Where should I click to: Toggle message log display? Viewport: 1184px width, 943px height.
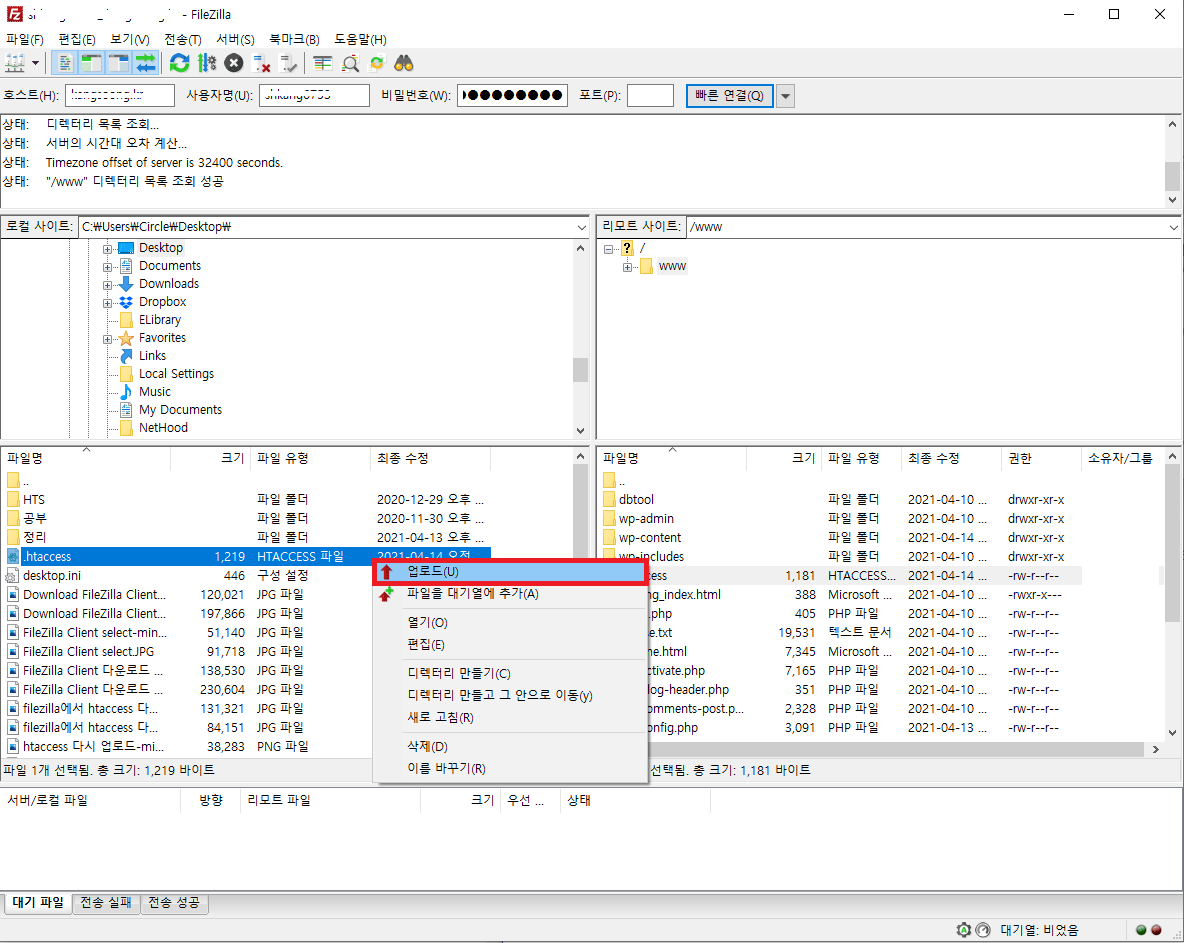[66, 63]
